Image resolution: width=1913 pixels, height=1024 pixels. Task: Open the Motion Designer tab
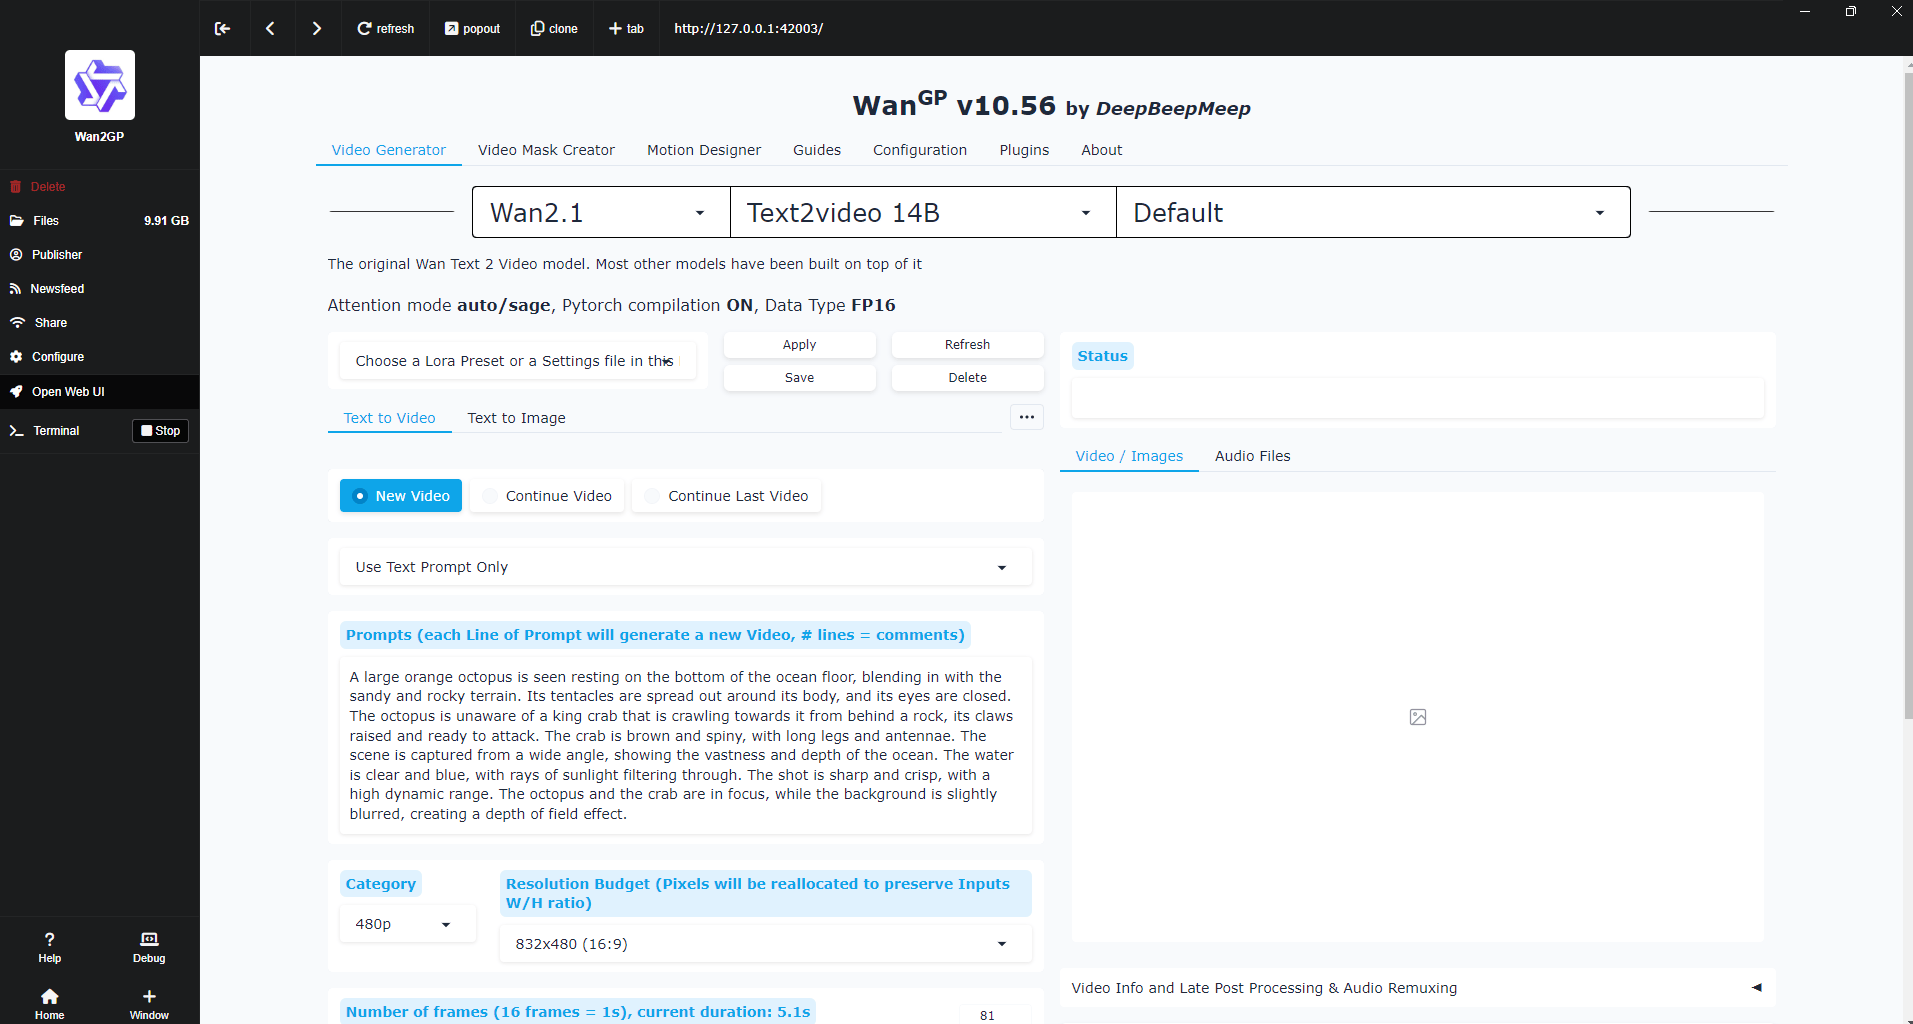click(x=704, y=150)
